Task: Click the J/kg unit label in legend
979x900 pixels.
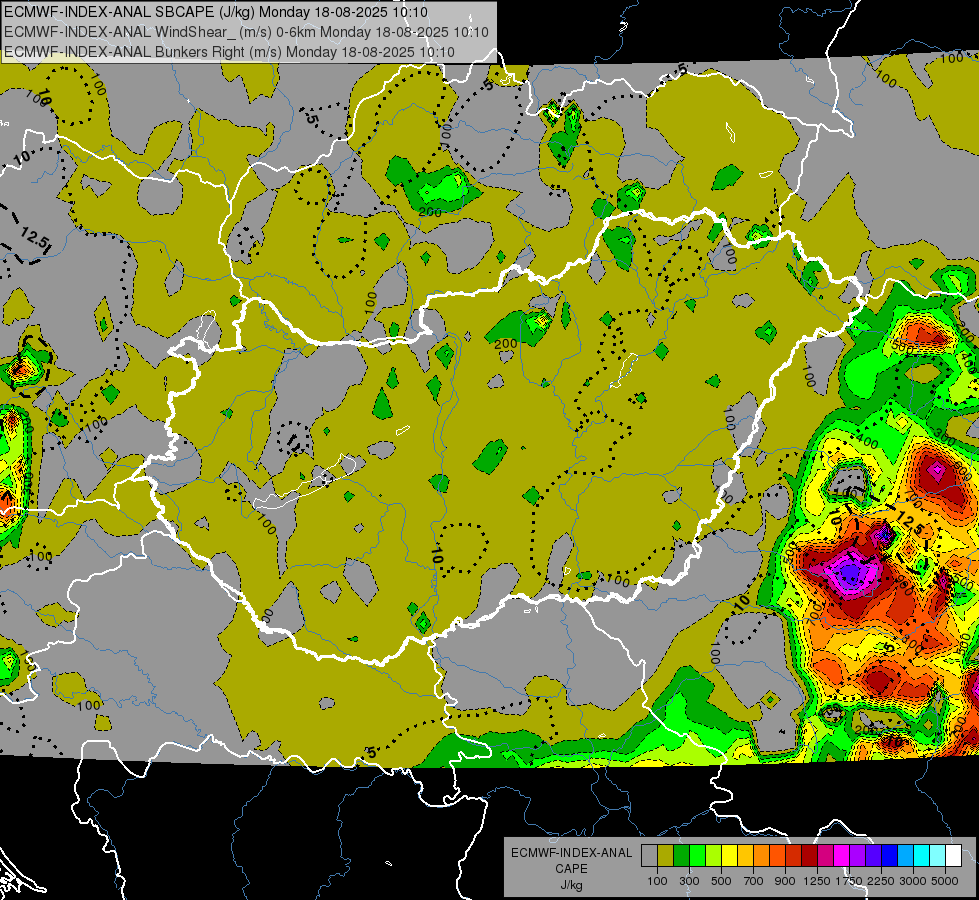Action: [x=571, y=885]
